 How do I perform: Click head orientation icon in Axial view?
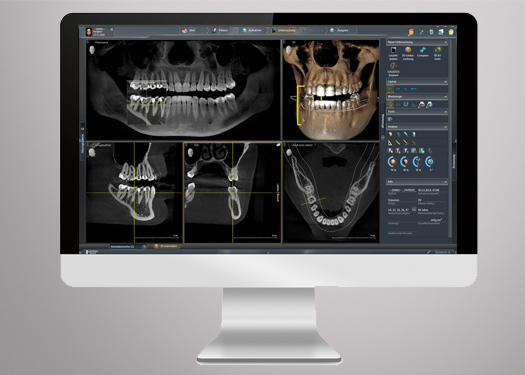(x=289, y=152)
